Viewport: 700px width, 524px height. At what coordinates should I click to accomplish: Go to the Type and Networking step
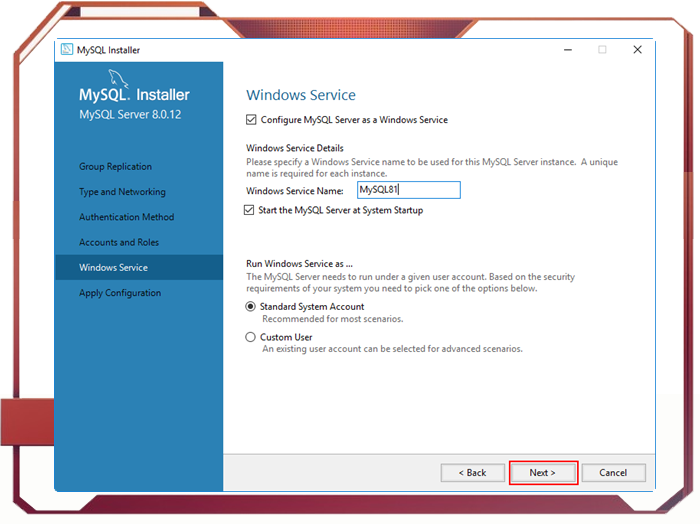pos(122,192)
